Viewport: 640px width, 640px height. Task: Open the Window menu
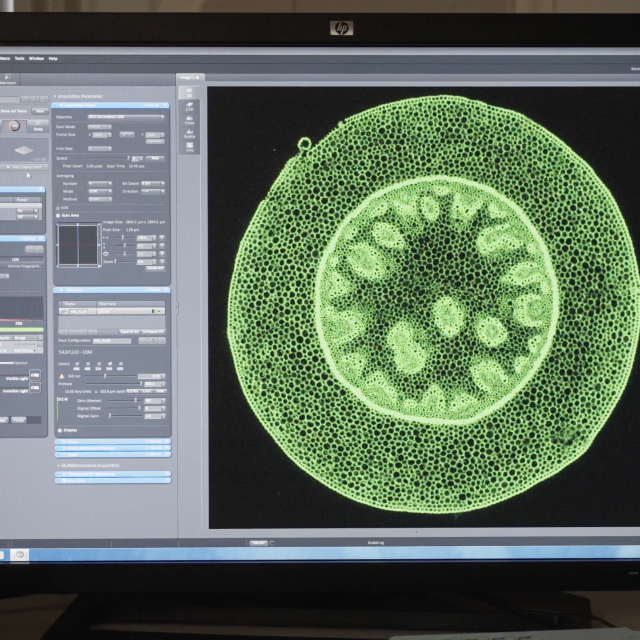36,58
